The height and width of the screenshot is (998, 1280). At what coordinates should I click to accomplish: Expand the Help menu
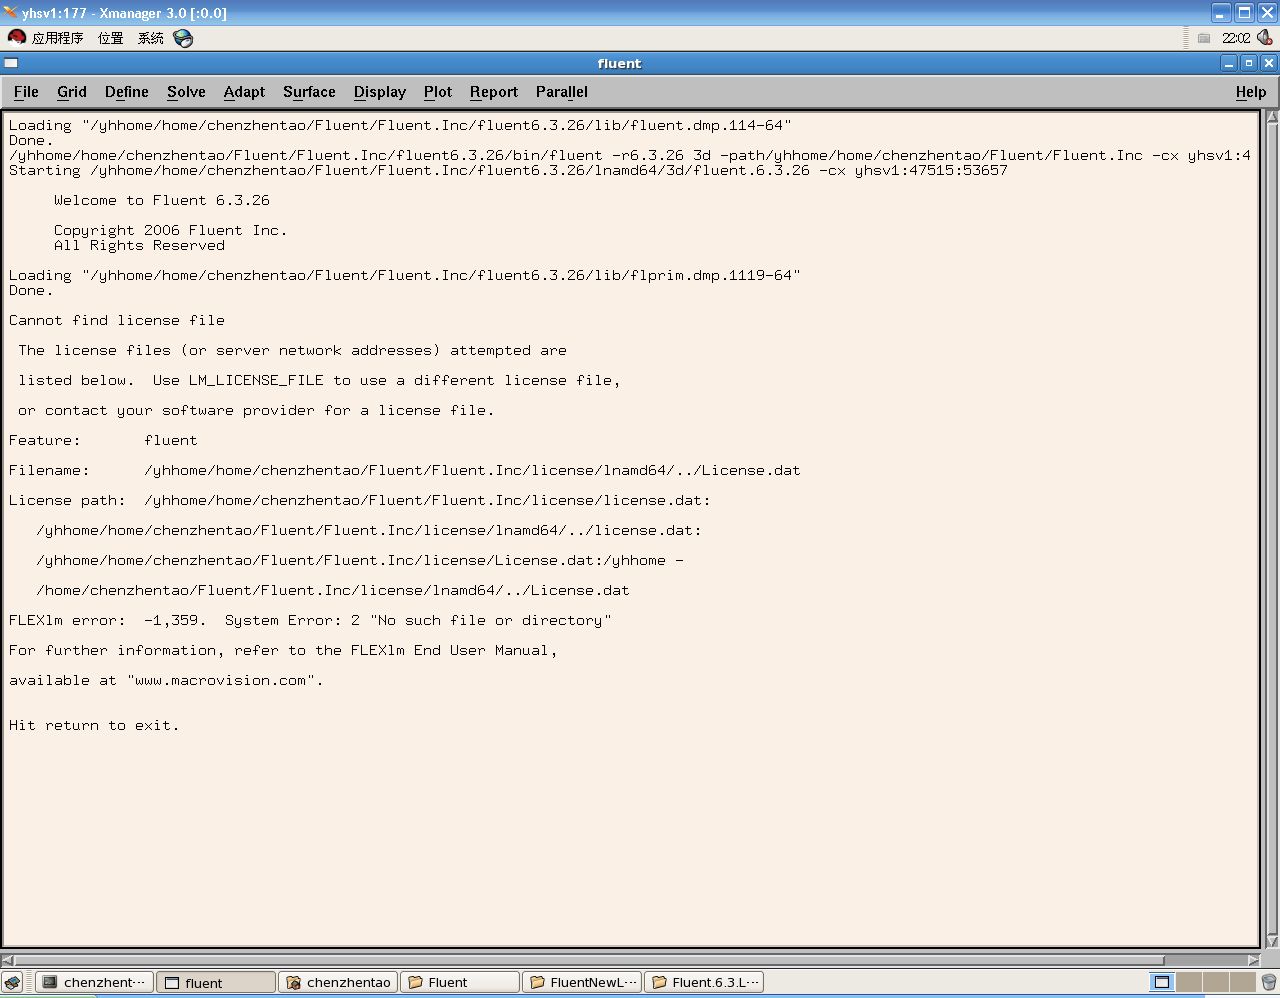click(x=1250, y=92)
